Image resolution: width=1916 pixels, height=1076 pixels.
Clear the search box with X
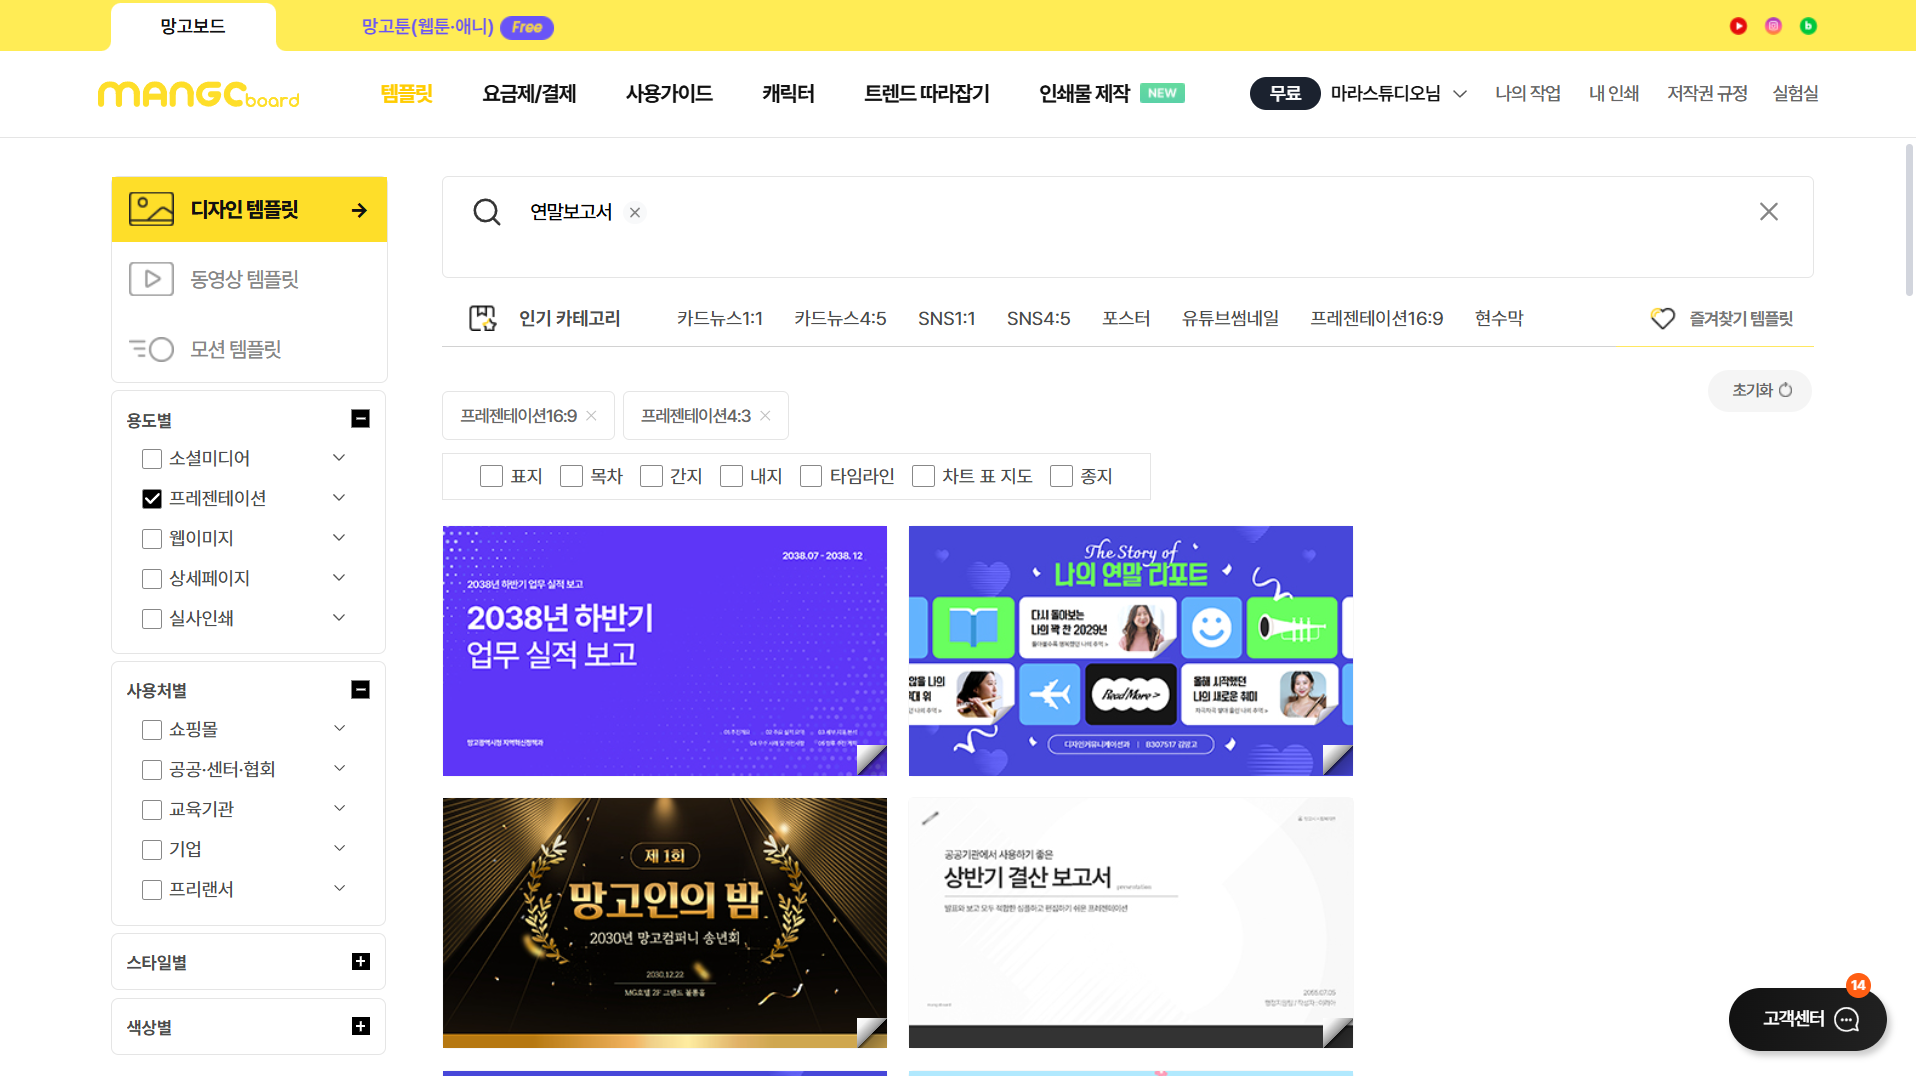[1768, 212]
